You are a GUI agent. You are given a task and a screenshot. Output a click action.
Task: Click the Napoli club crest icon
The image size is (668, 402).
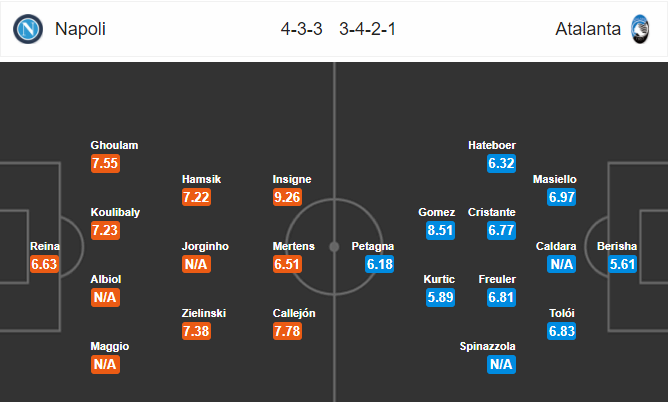pos(28,29)
